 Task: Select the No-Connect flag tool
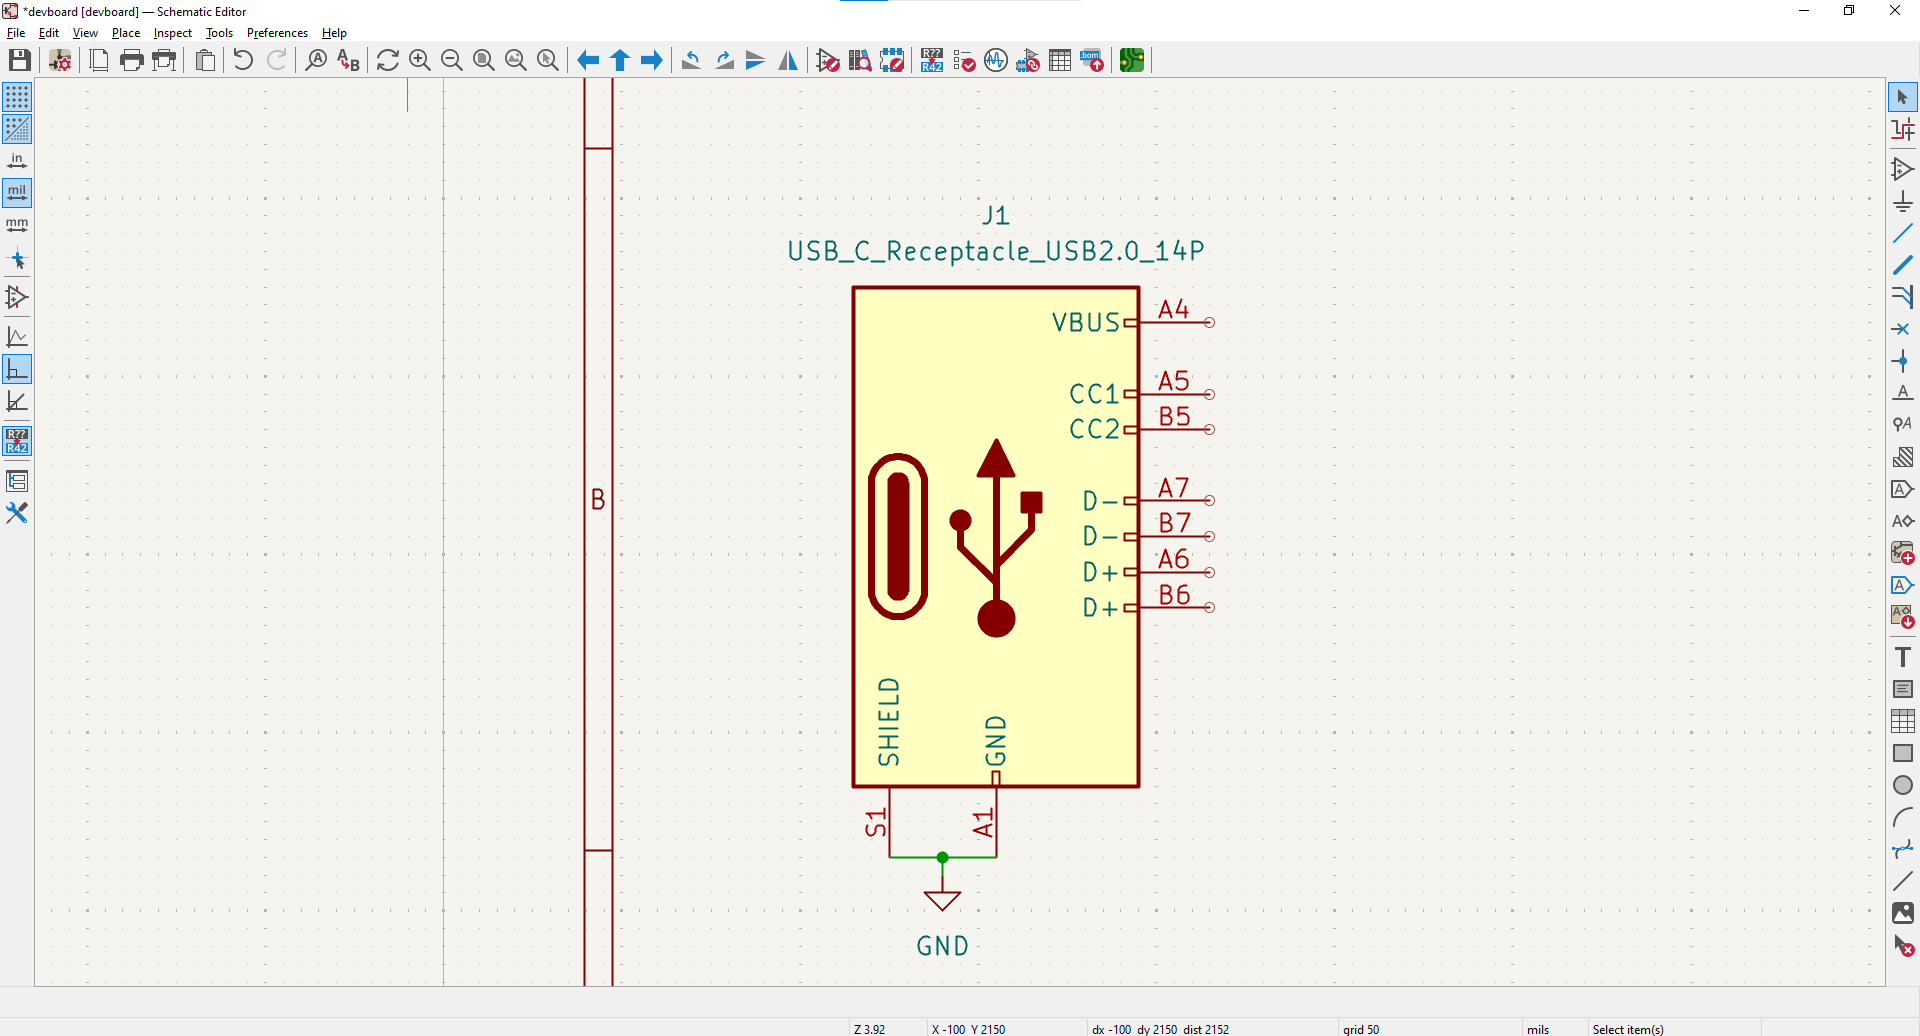pos(1902,329)
